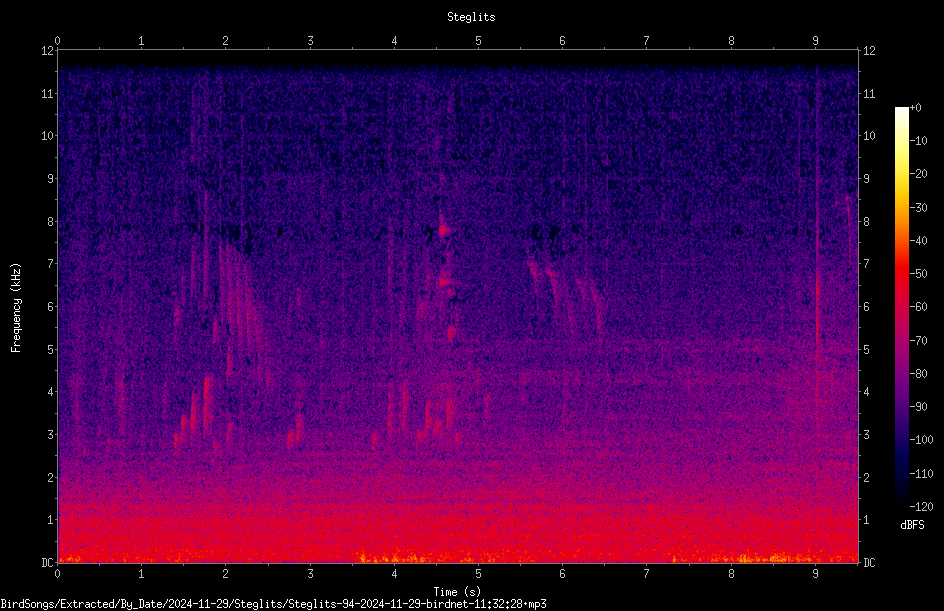Pick the red -50 dBFS level on the color bar
Screen dimensions: 944x611
click(x=901, y=273)
